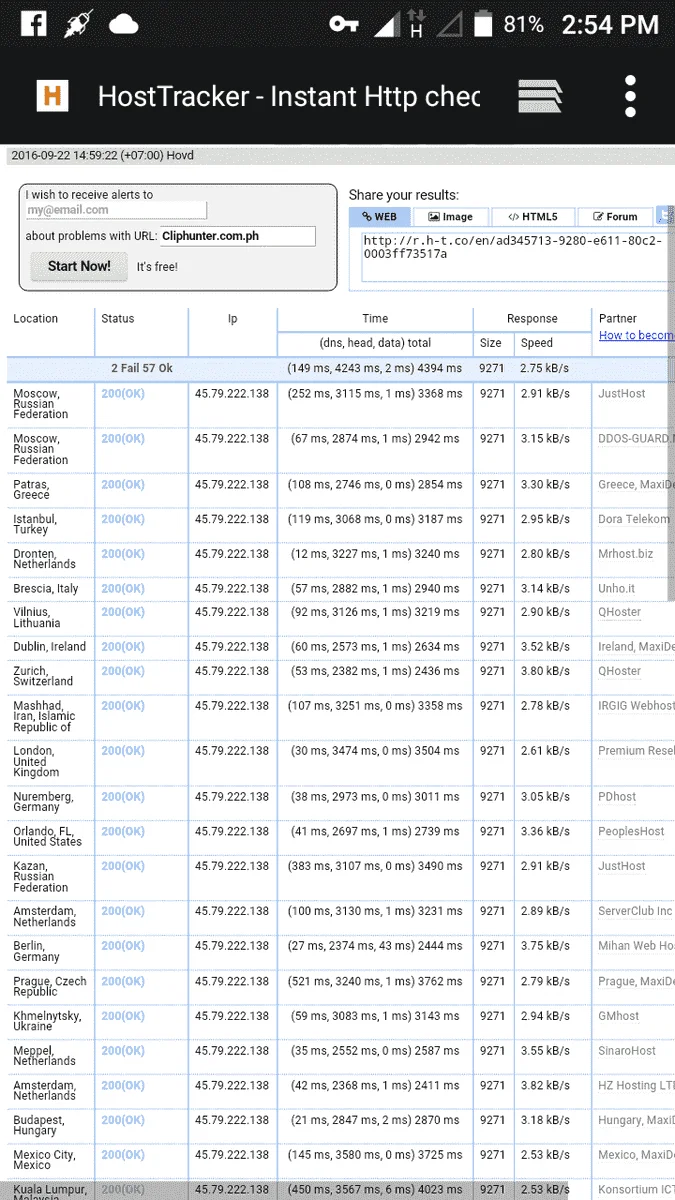The width and height of the screenshot is (675, 1200).
Task: Open the three-dot overflow menu
Action: pyautogui.click(x=630, y=96)
